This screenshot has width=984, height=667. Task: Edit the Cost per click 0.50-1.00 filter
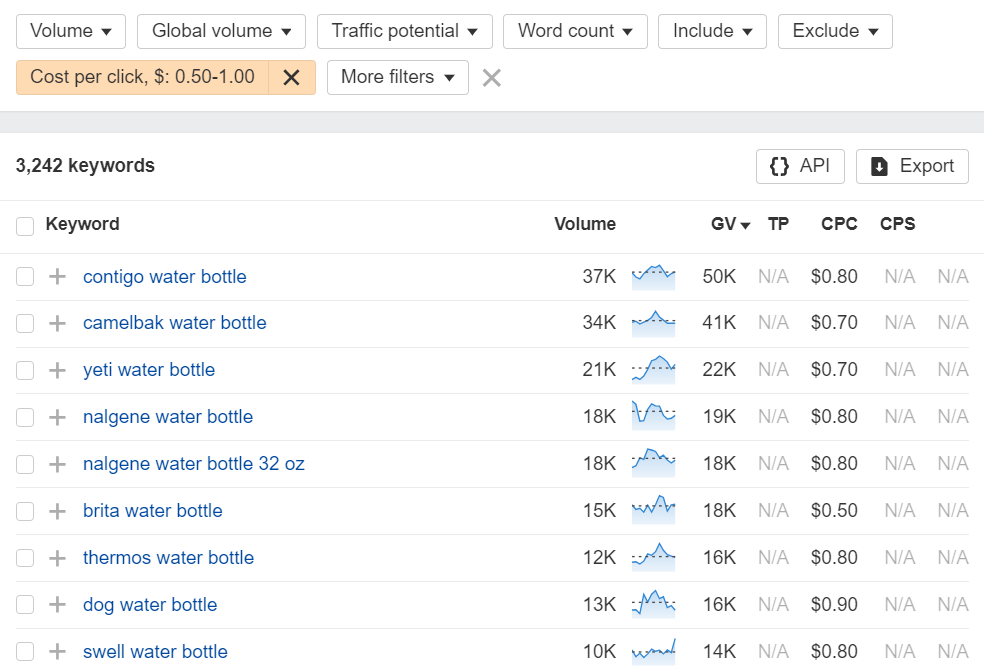tap(142, 78)
